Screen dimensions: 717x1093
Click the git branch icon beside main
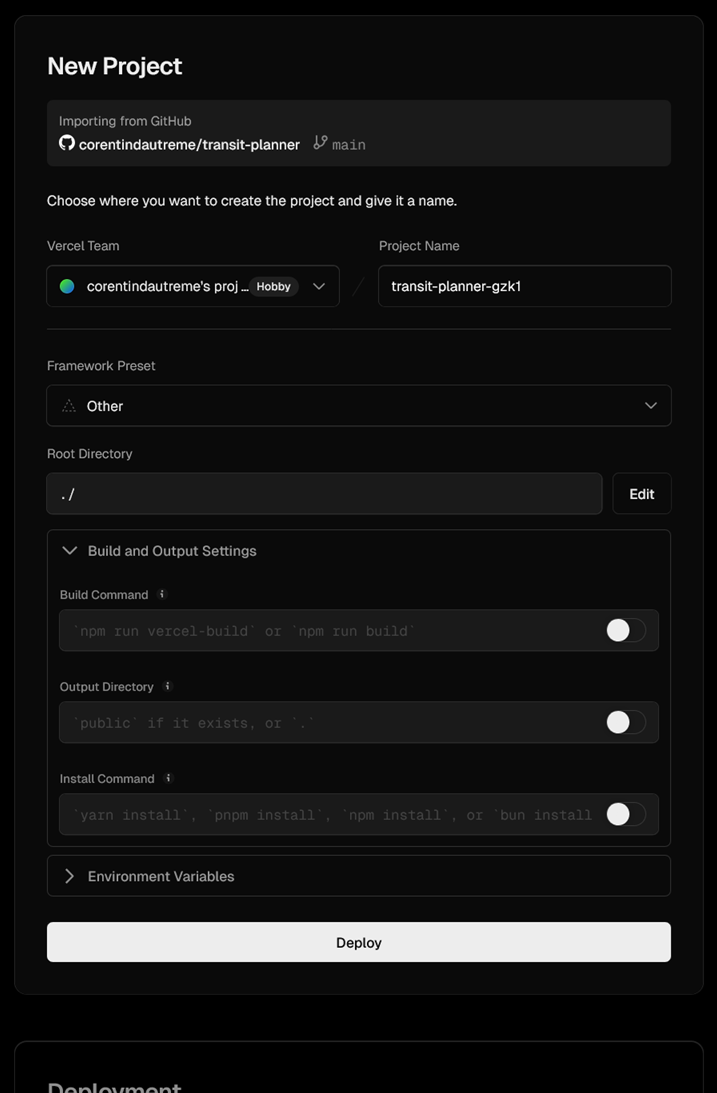(320, 143)
